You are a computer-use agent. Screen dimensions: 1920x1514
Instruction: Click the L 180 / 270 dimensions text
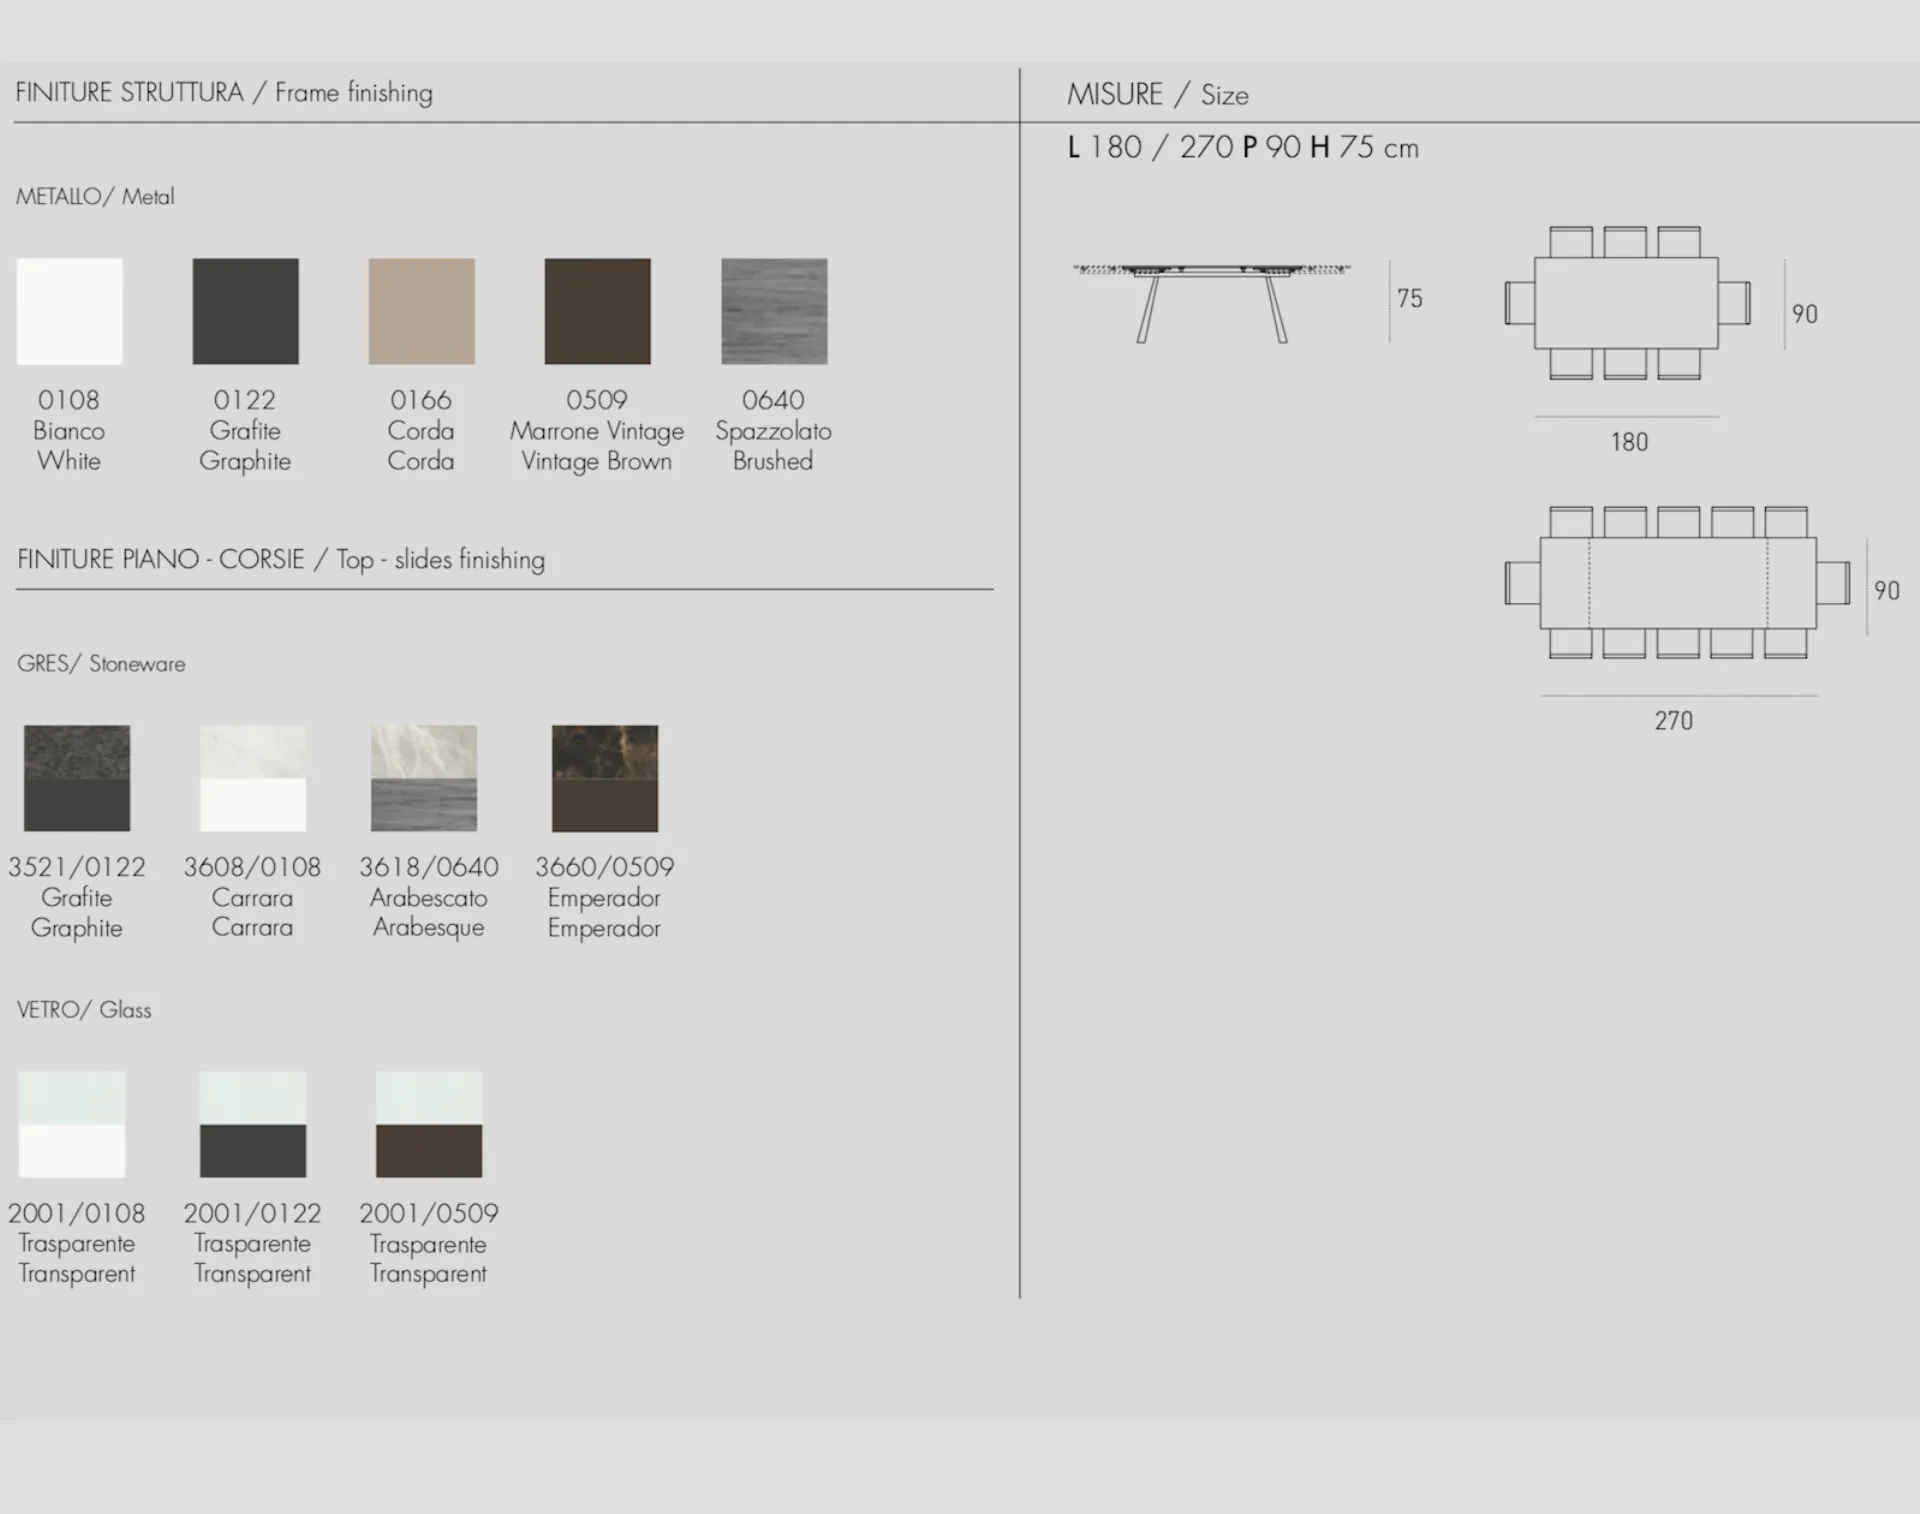click(1242, 148)
